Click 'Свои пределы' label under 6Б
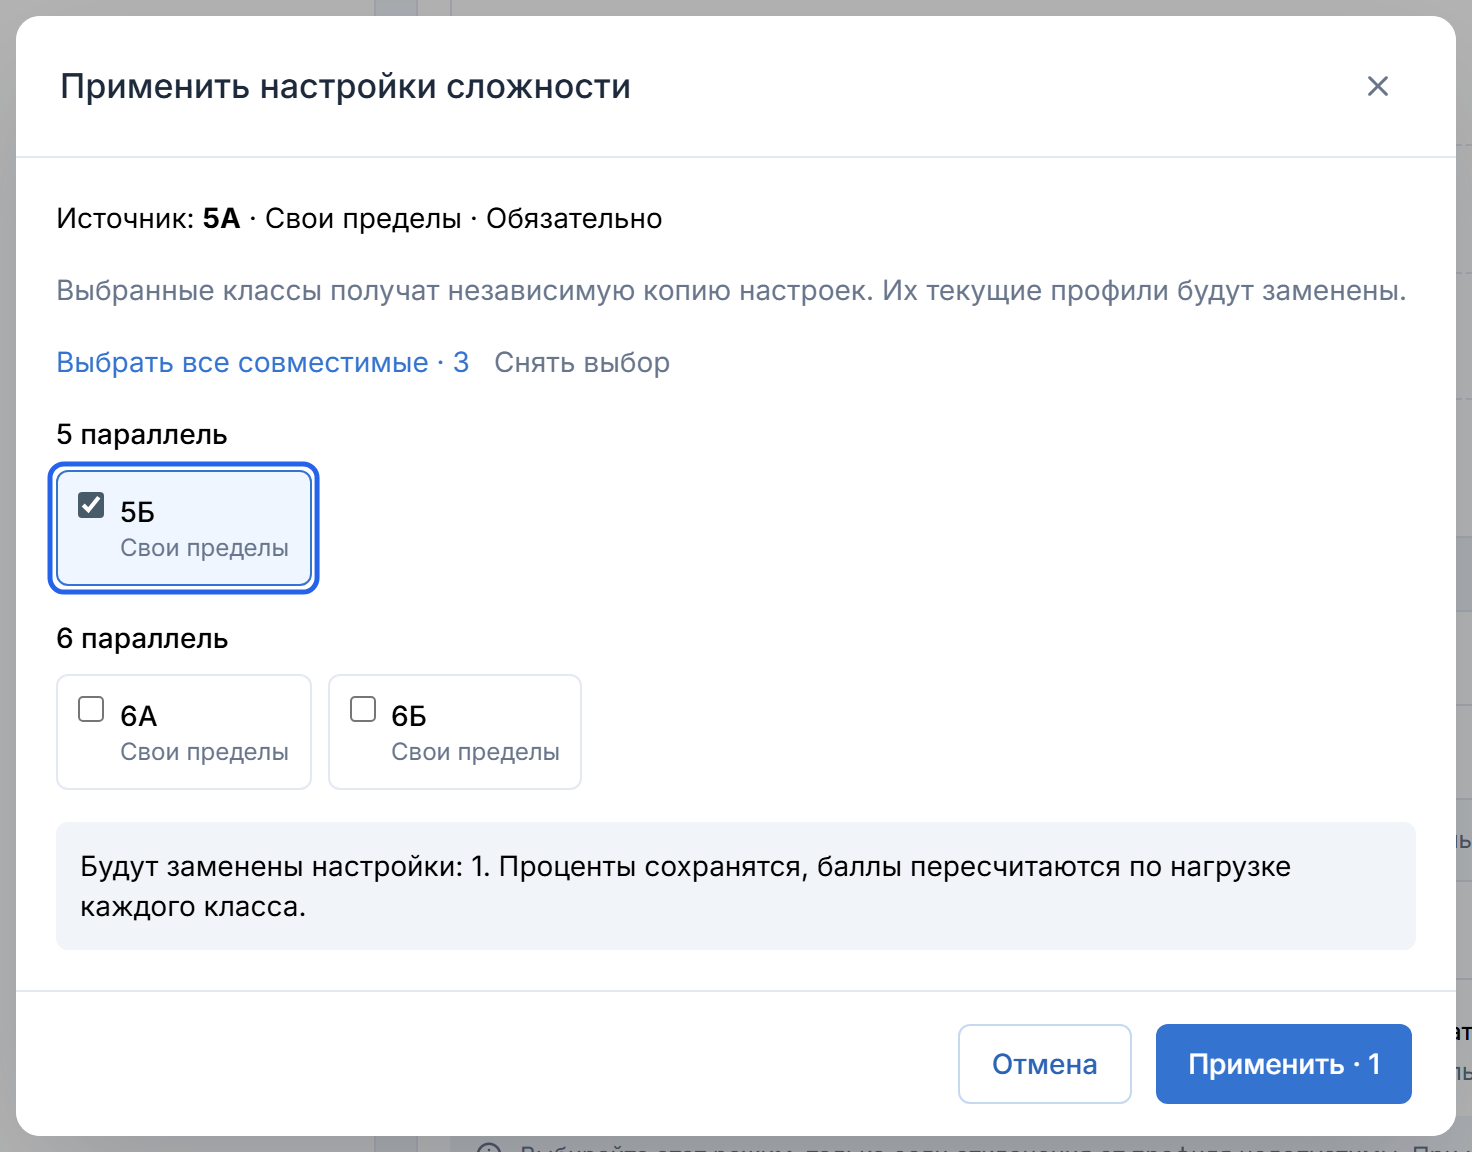Viewport: 1472px width, 1152px height. coord(475,752)
